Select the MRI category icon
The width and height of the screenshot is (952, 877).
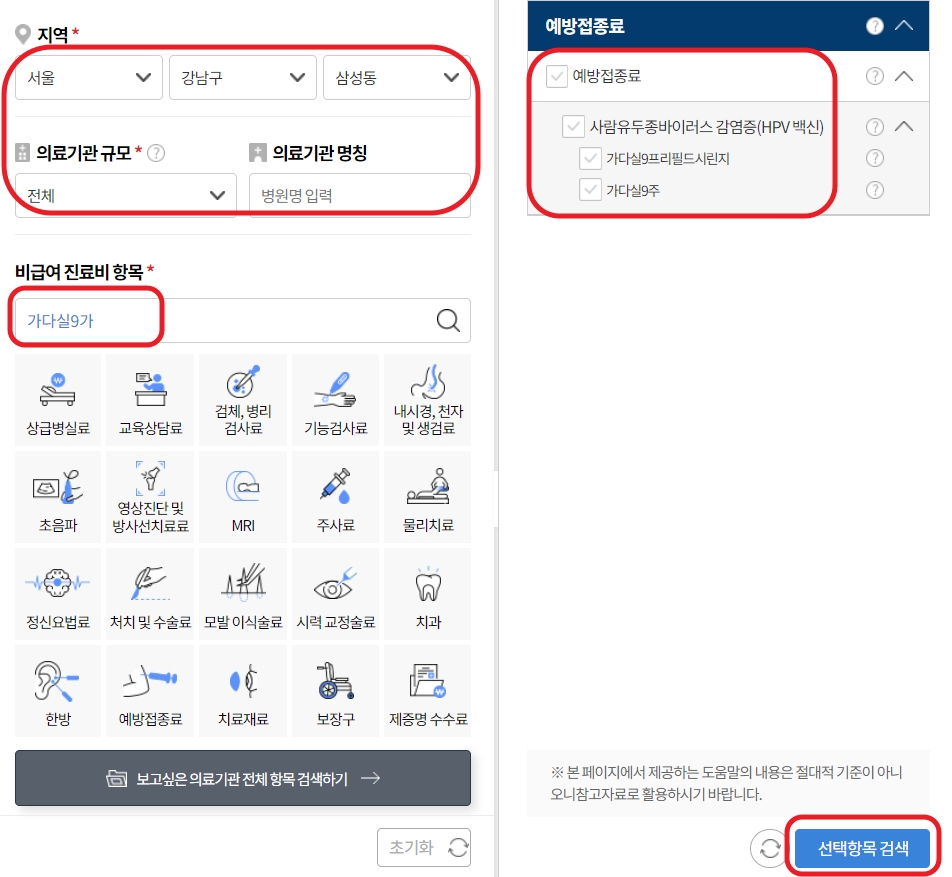pyautogui.click(x=242, y=497)
